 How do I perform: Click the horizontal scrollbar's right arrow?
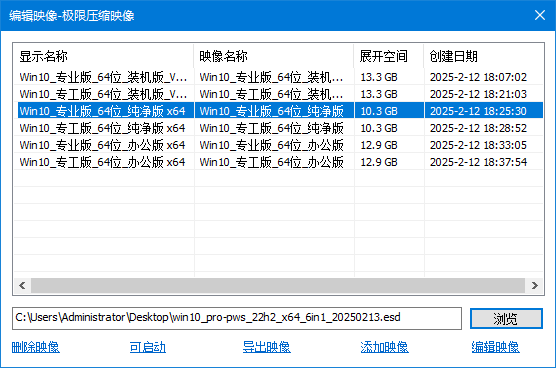(x=535, y=285)
